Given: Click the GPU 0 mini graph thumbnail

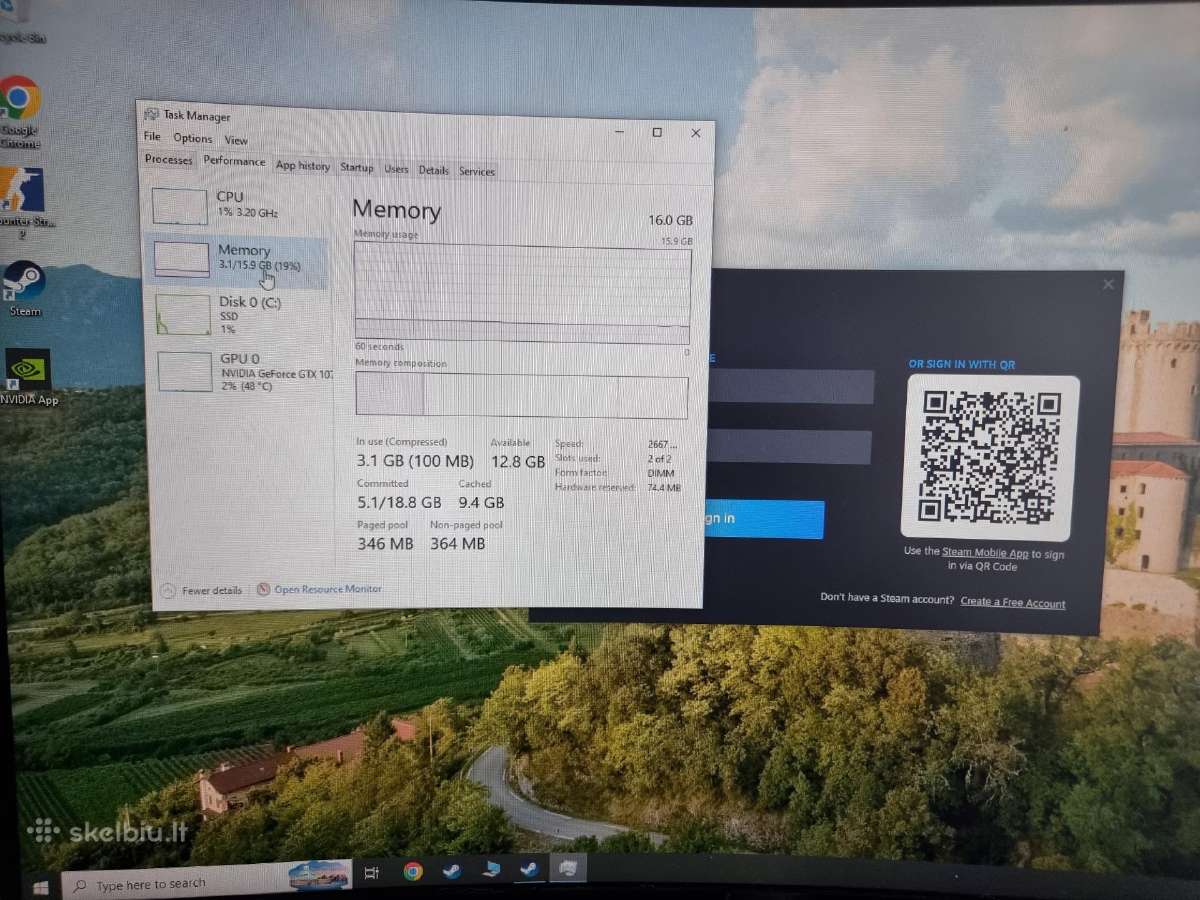Looking at the screenshot, I should click(185, 372).
